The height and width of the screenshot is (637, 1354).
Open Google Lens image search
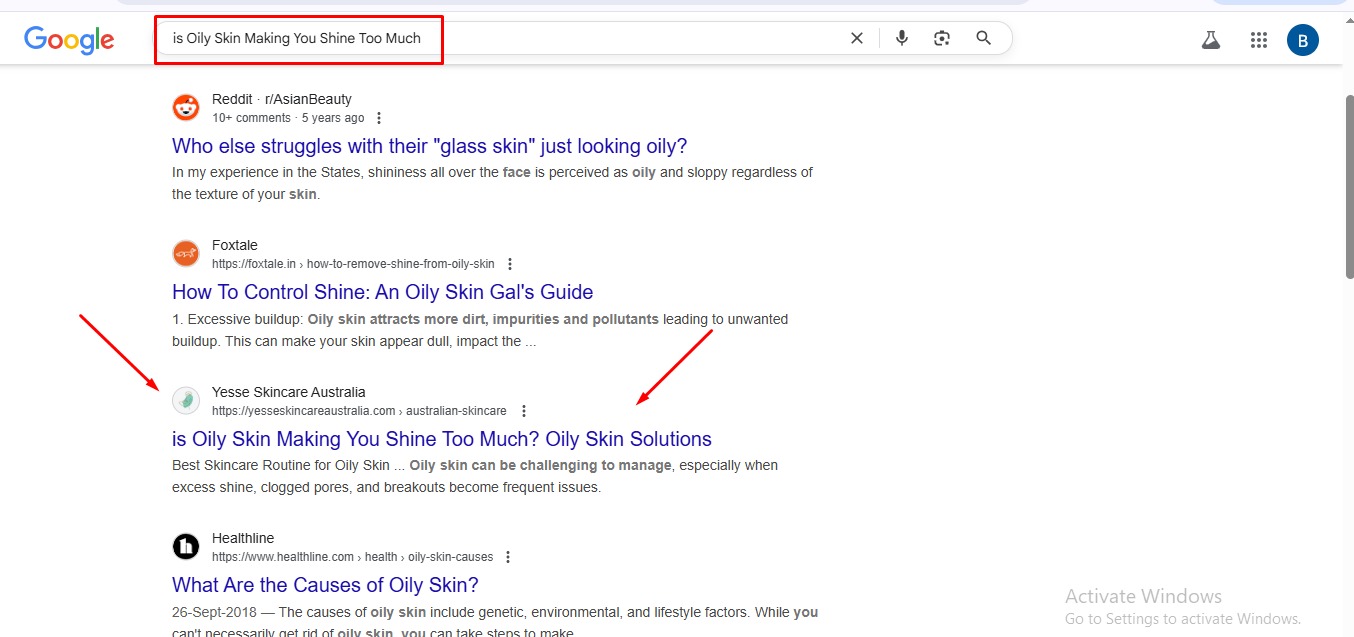942,38
